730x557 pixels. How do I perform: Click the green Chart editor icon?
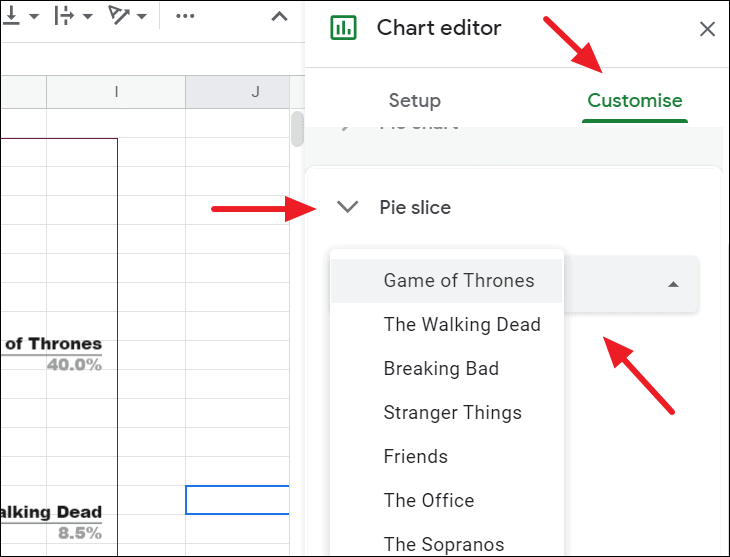point(344,27)
